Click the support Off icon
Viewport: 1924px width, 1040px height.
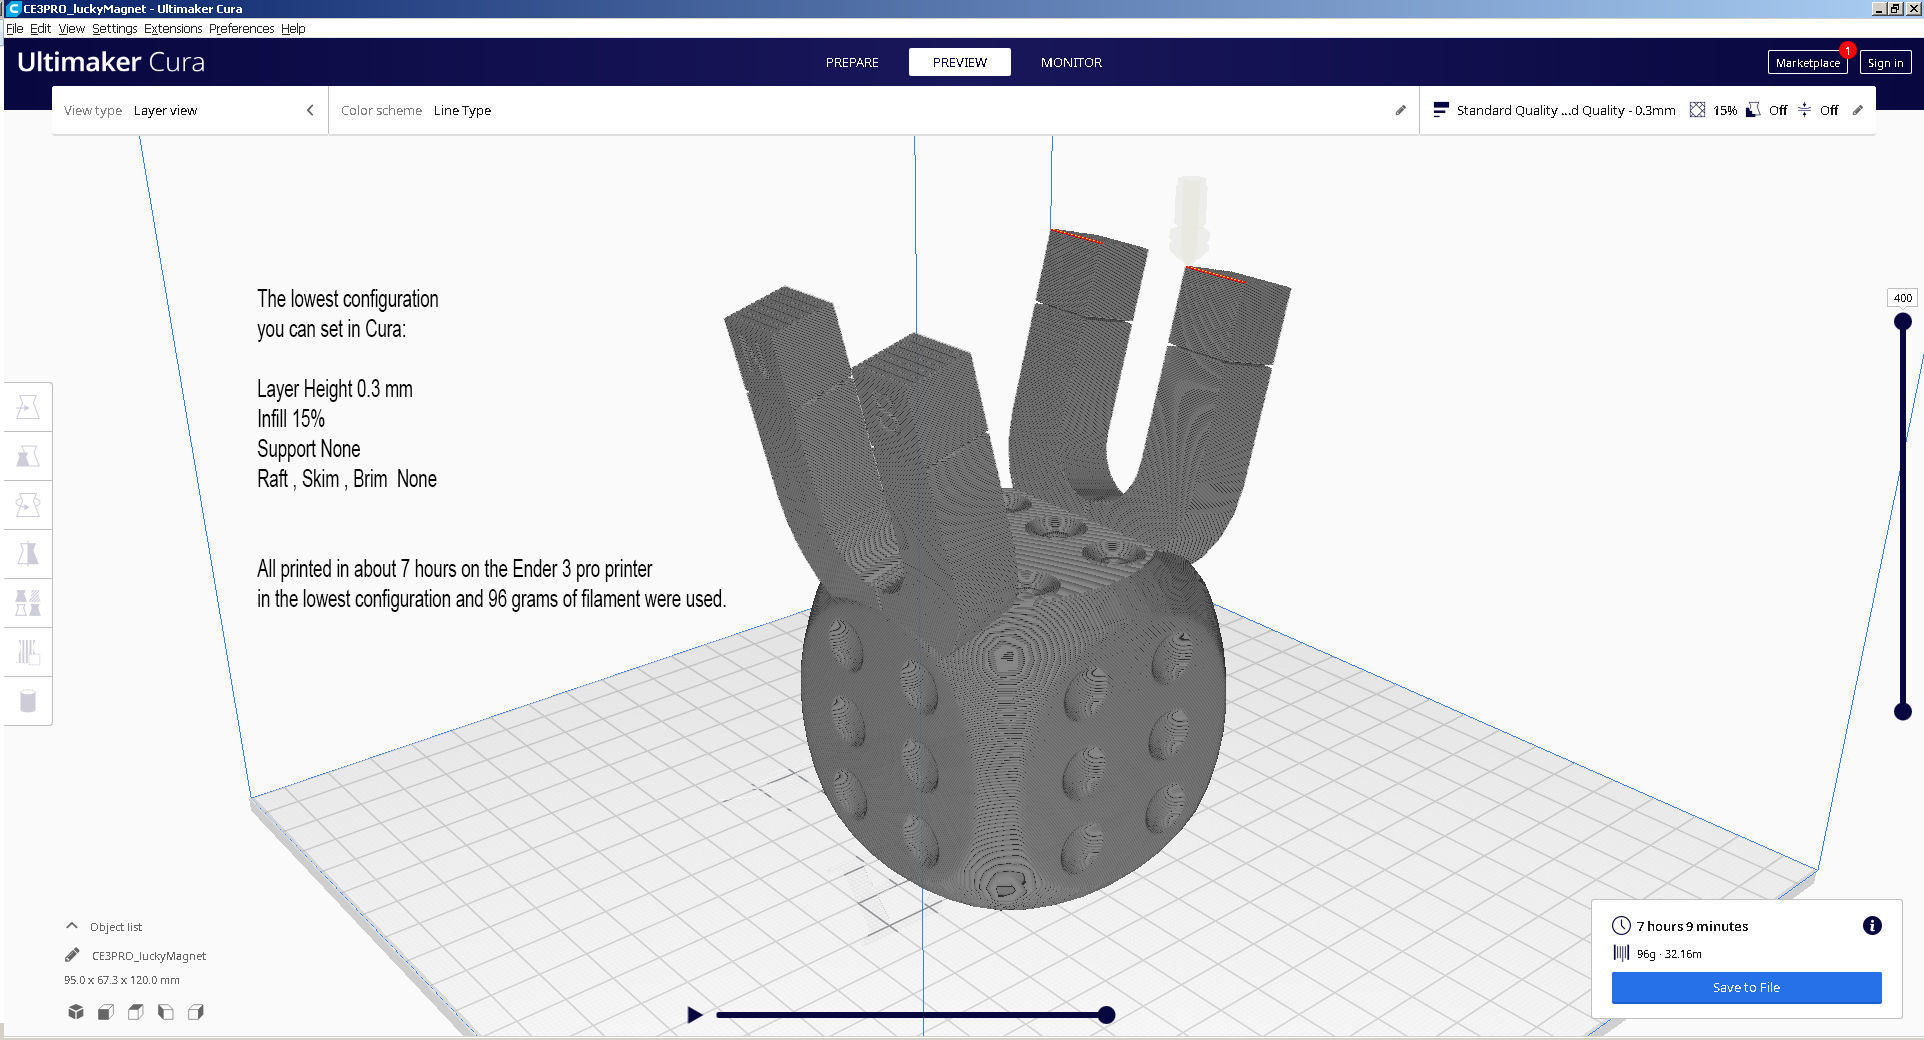point(1753,110)
